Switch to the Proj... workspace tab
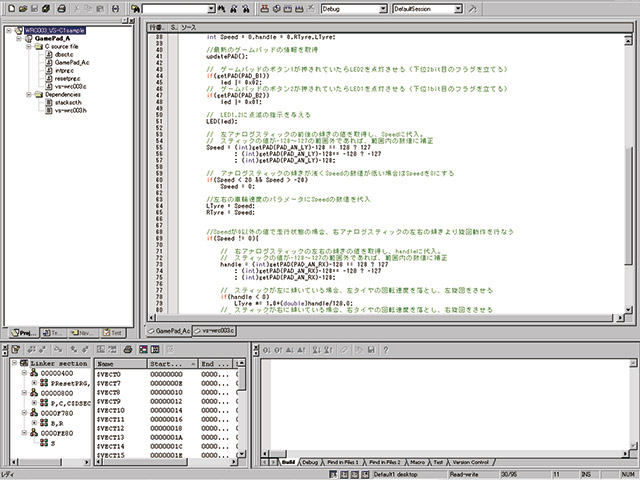The image size is (640, 480). click(x=23, y=333)
